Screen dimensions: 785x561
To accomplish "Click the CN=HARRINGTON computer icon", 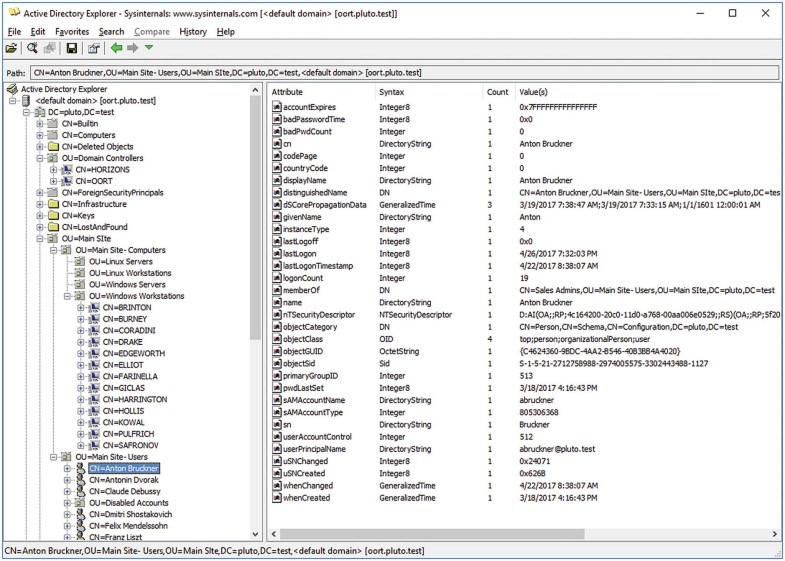I will coord(94,399).
